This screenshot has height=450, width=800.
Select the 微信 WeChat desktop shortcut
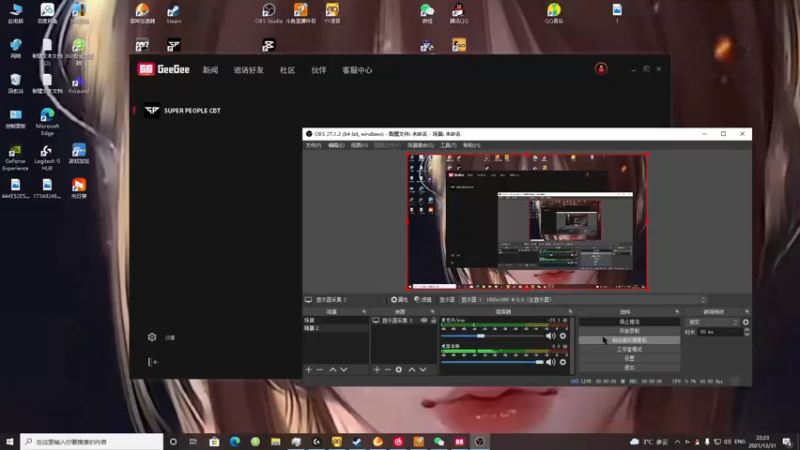click(427, 13)
